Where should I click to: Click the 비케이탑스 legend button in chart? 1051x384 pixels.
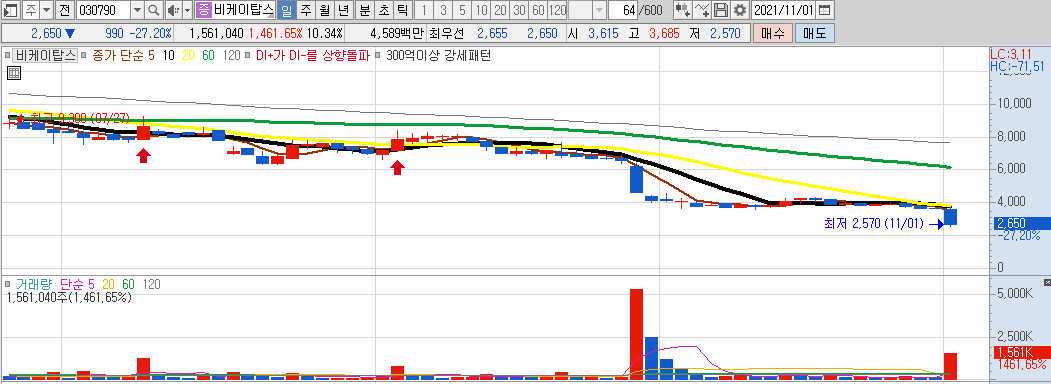tap(46, 56)
